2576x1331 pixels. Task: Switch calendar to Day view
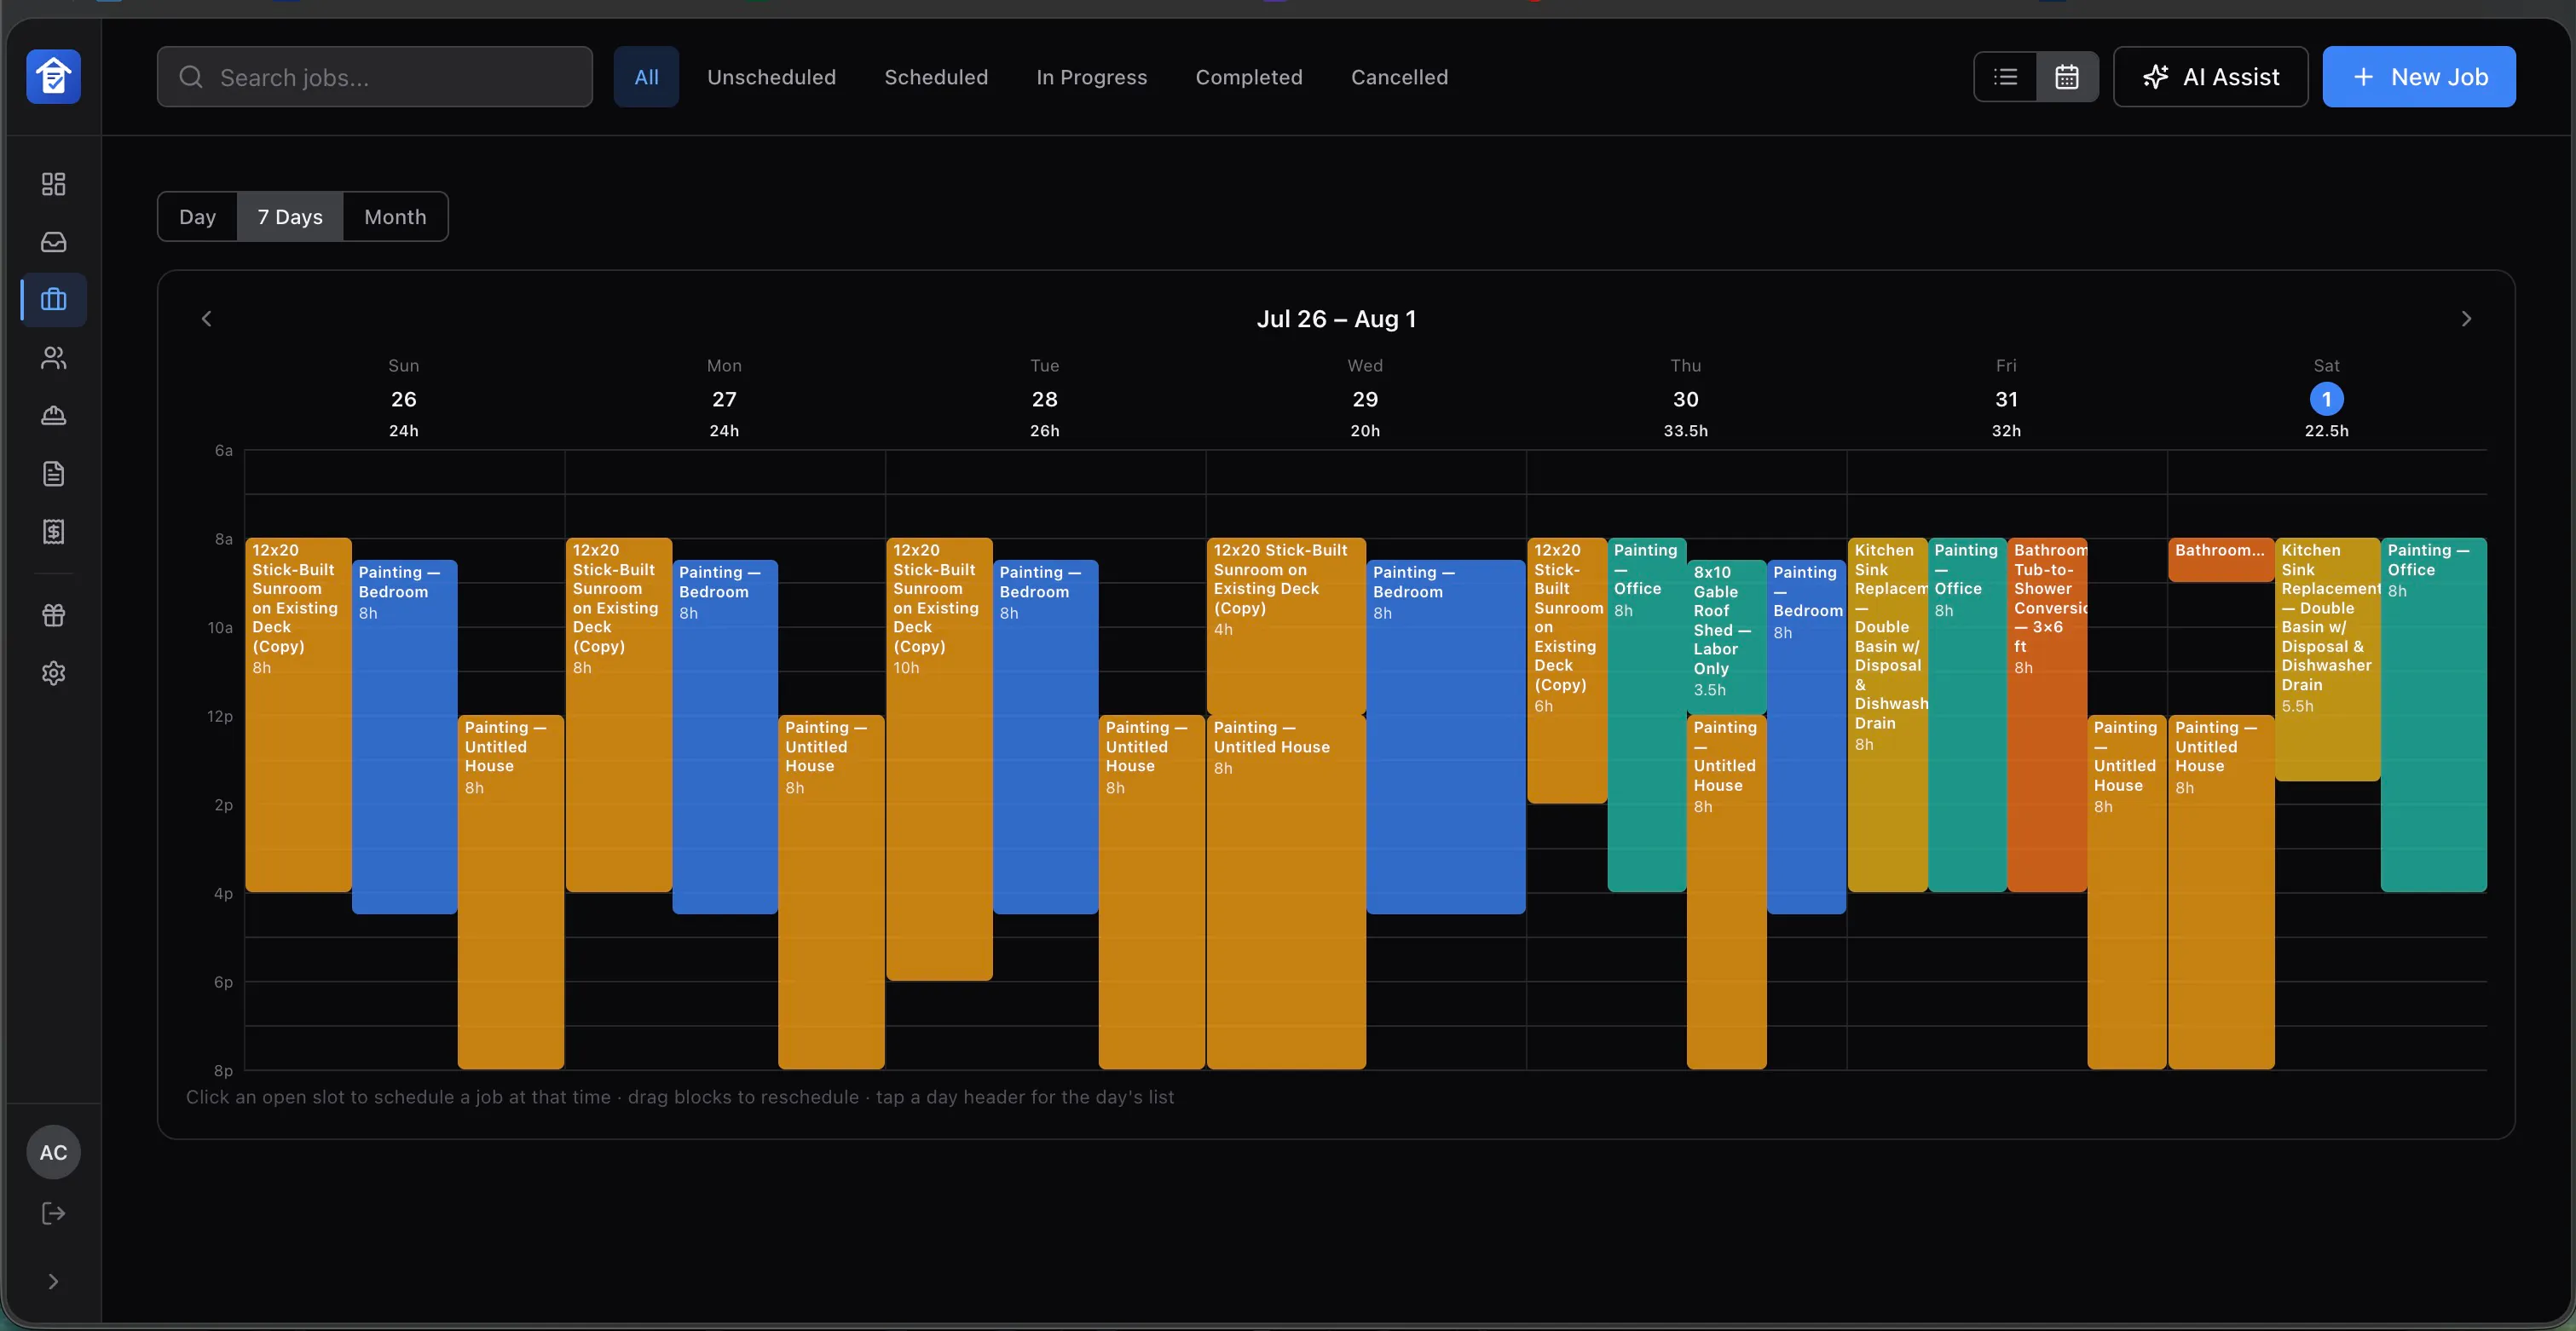(x=197, y=216)
